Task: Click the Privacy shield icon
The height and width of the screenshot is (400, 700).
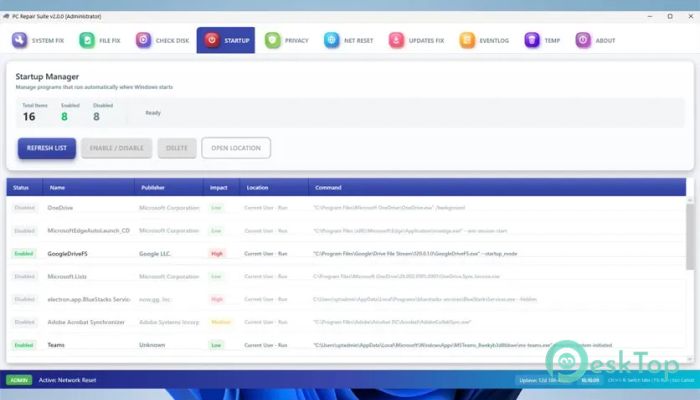Action: pos(272,40)
